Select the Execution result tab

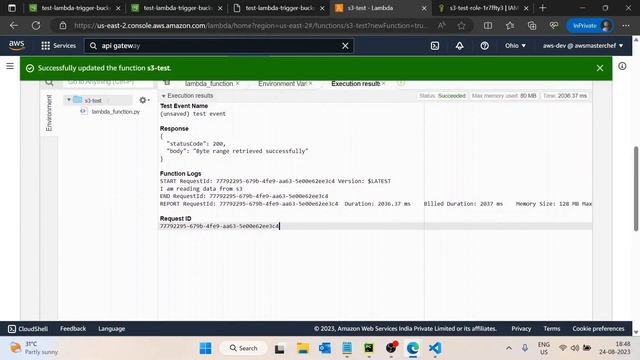[x=356, y=84]
